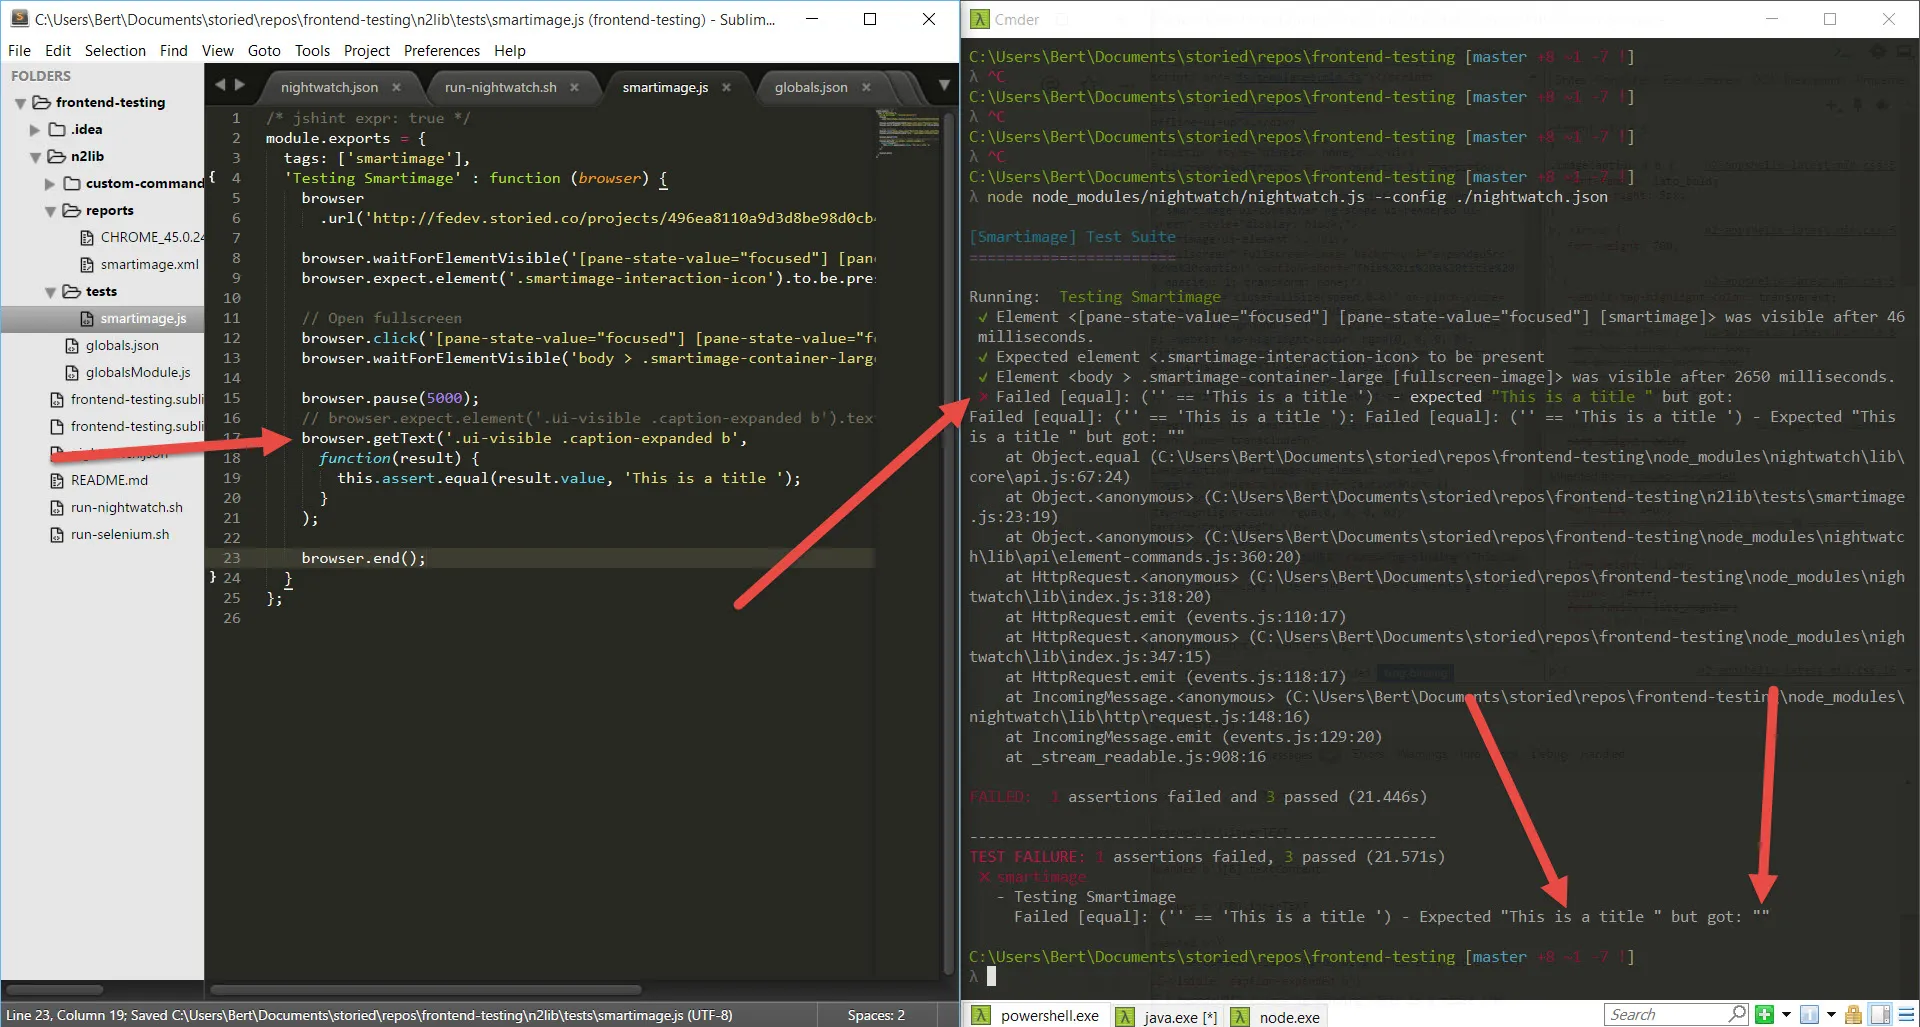Switch to the powershell.exe console tab
The image size is (1920, 1027).
point(1036,1016)
